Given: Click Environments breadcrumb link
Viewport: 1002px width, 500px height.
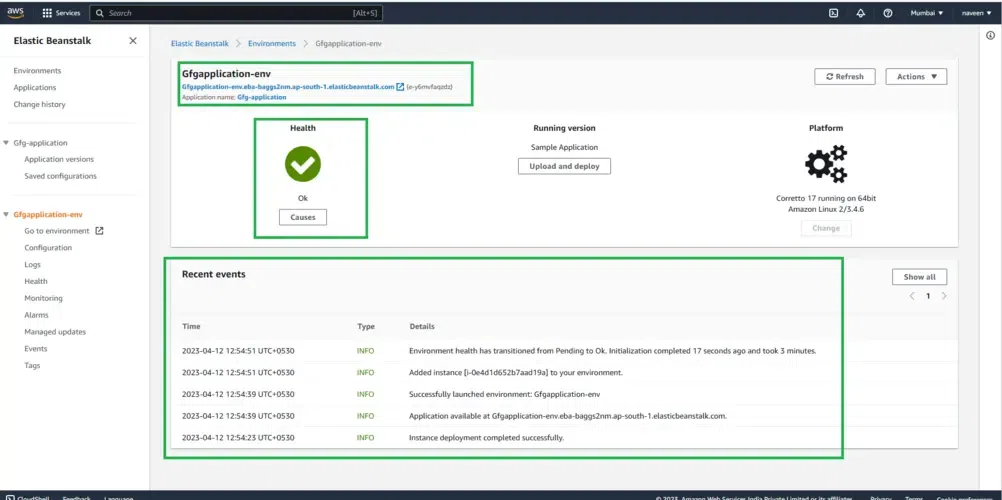Looking at the screenshot, I should [x=272, y=43].
